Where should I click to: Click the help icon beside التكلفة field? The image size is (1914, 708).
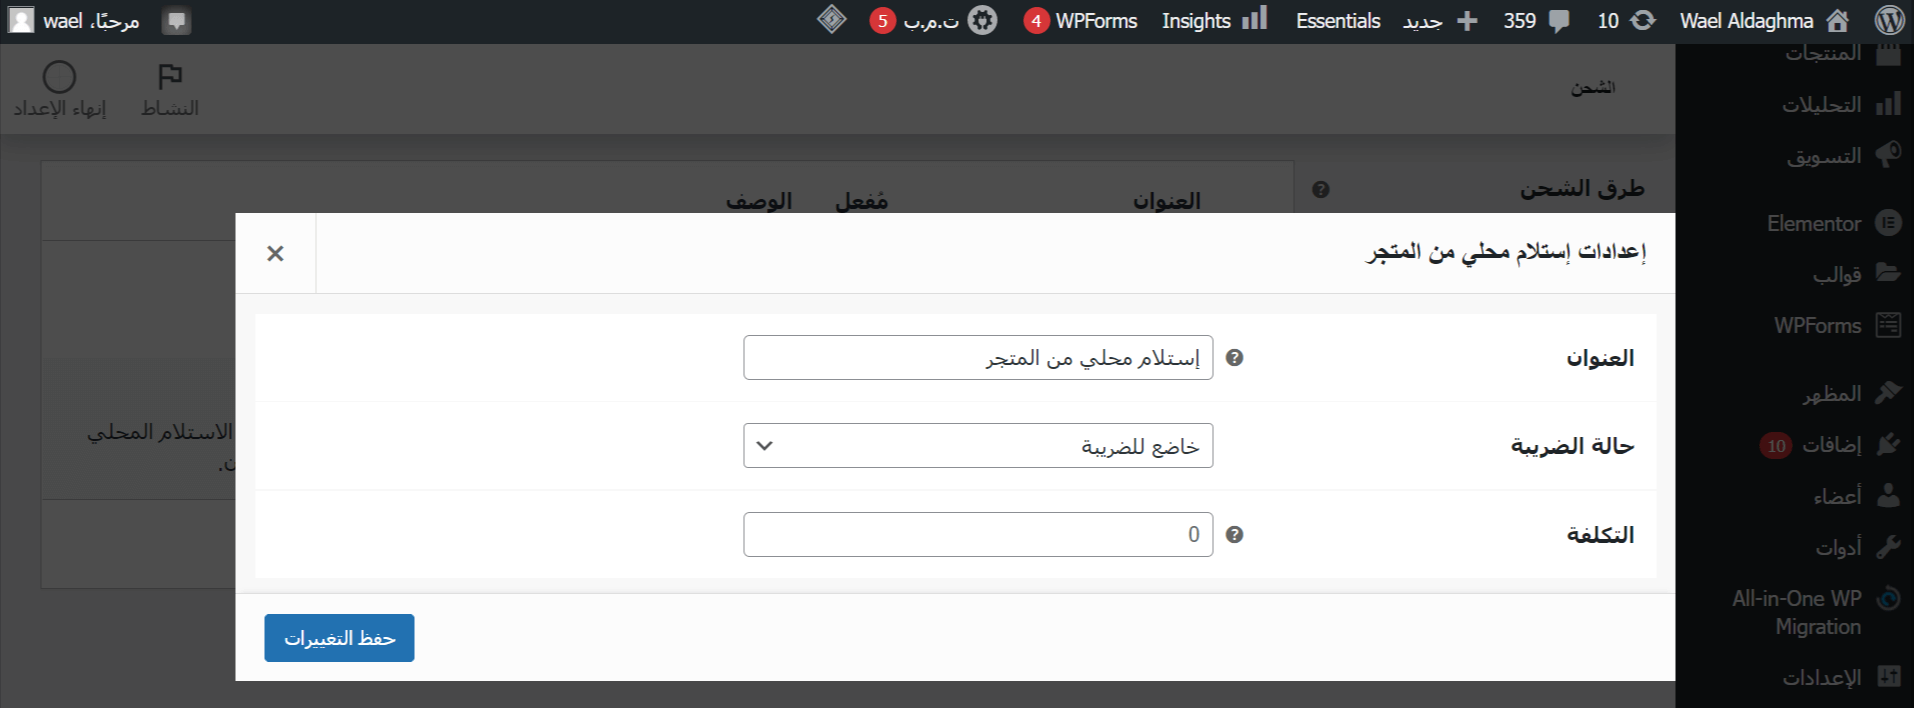pos(1234,535)
